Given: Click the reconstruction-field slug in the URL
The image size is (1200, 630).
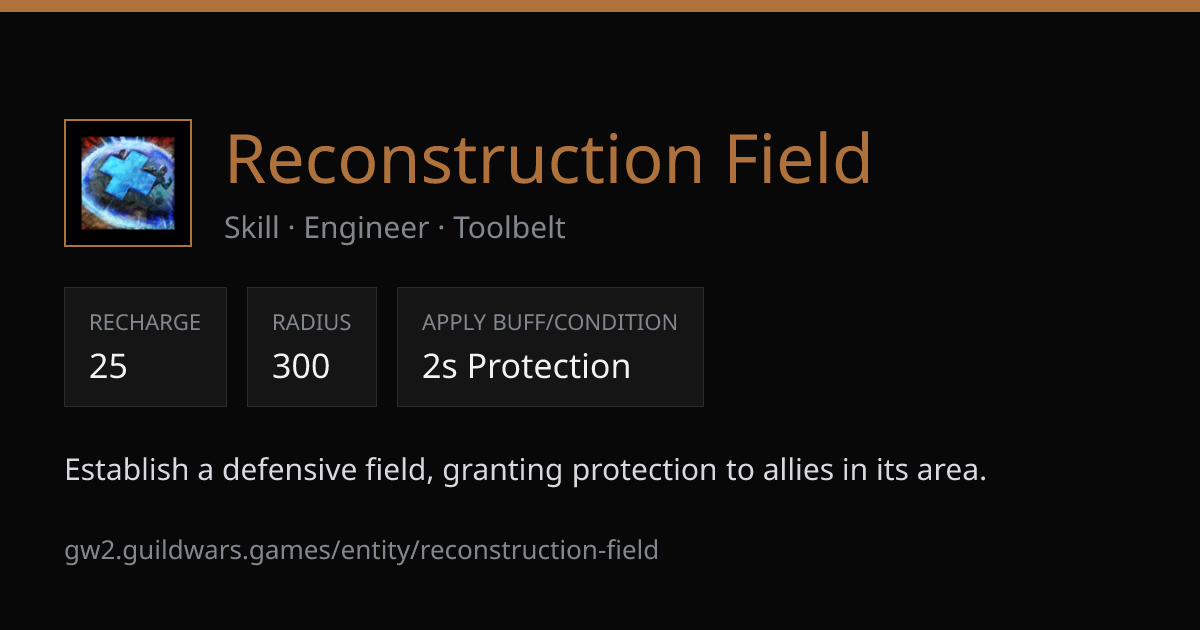Looking at the screenshot, I should [540, 549].
